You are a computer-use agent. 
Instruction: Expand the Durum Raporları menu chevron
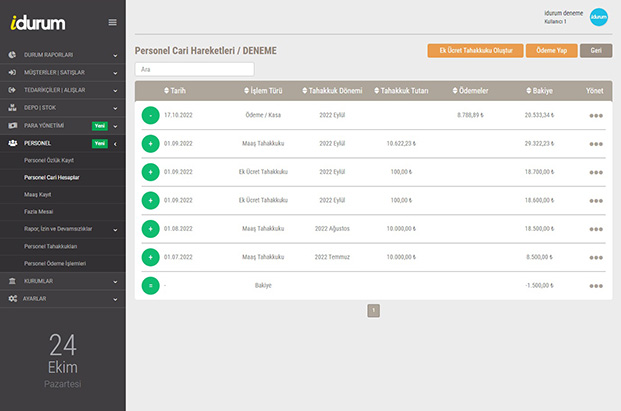pos(115,55)
